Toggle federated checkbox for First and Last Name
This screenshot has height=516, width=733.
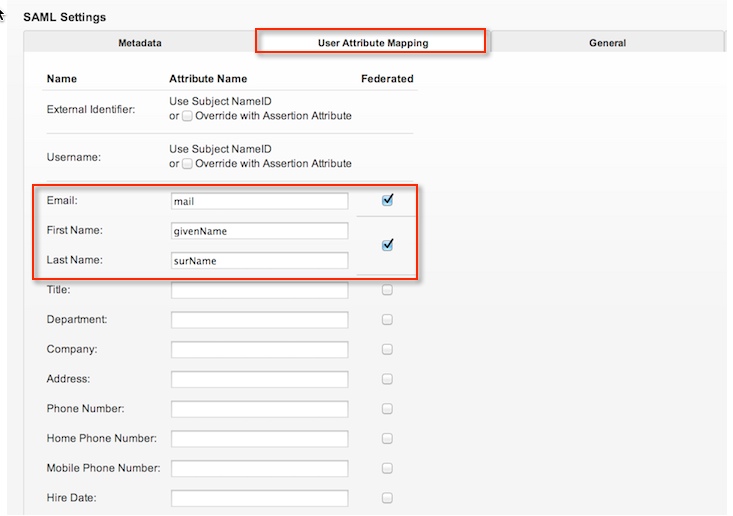pos(387,245)
